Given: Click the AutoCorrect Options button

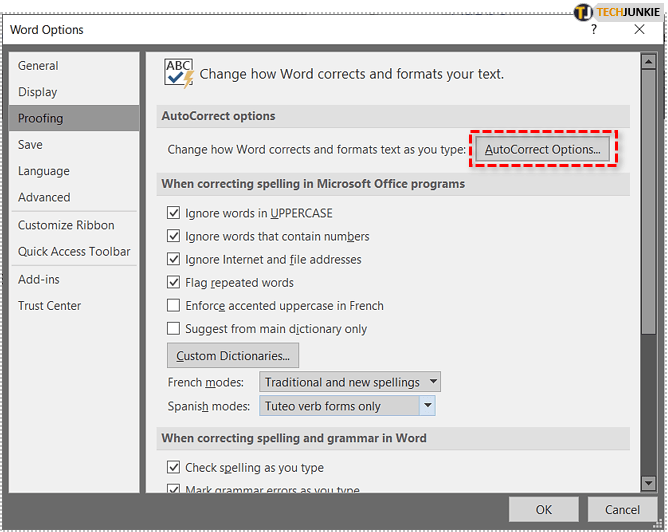Looking at the screenshot, I should click(542, 149).
